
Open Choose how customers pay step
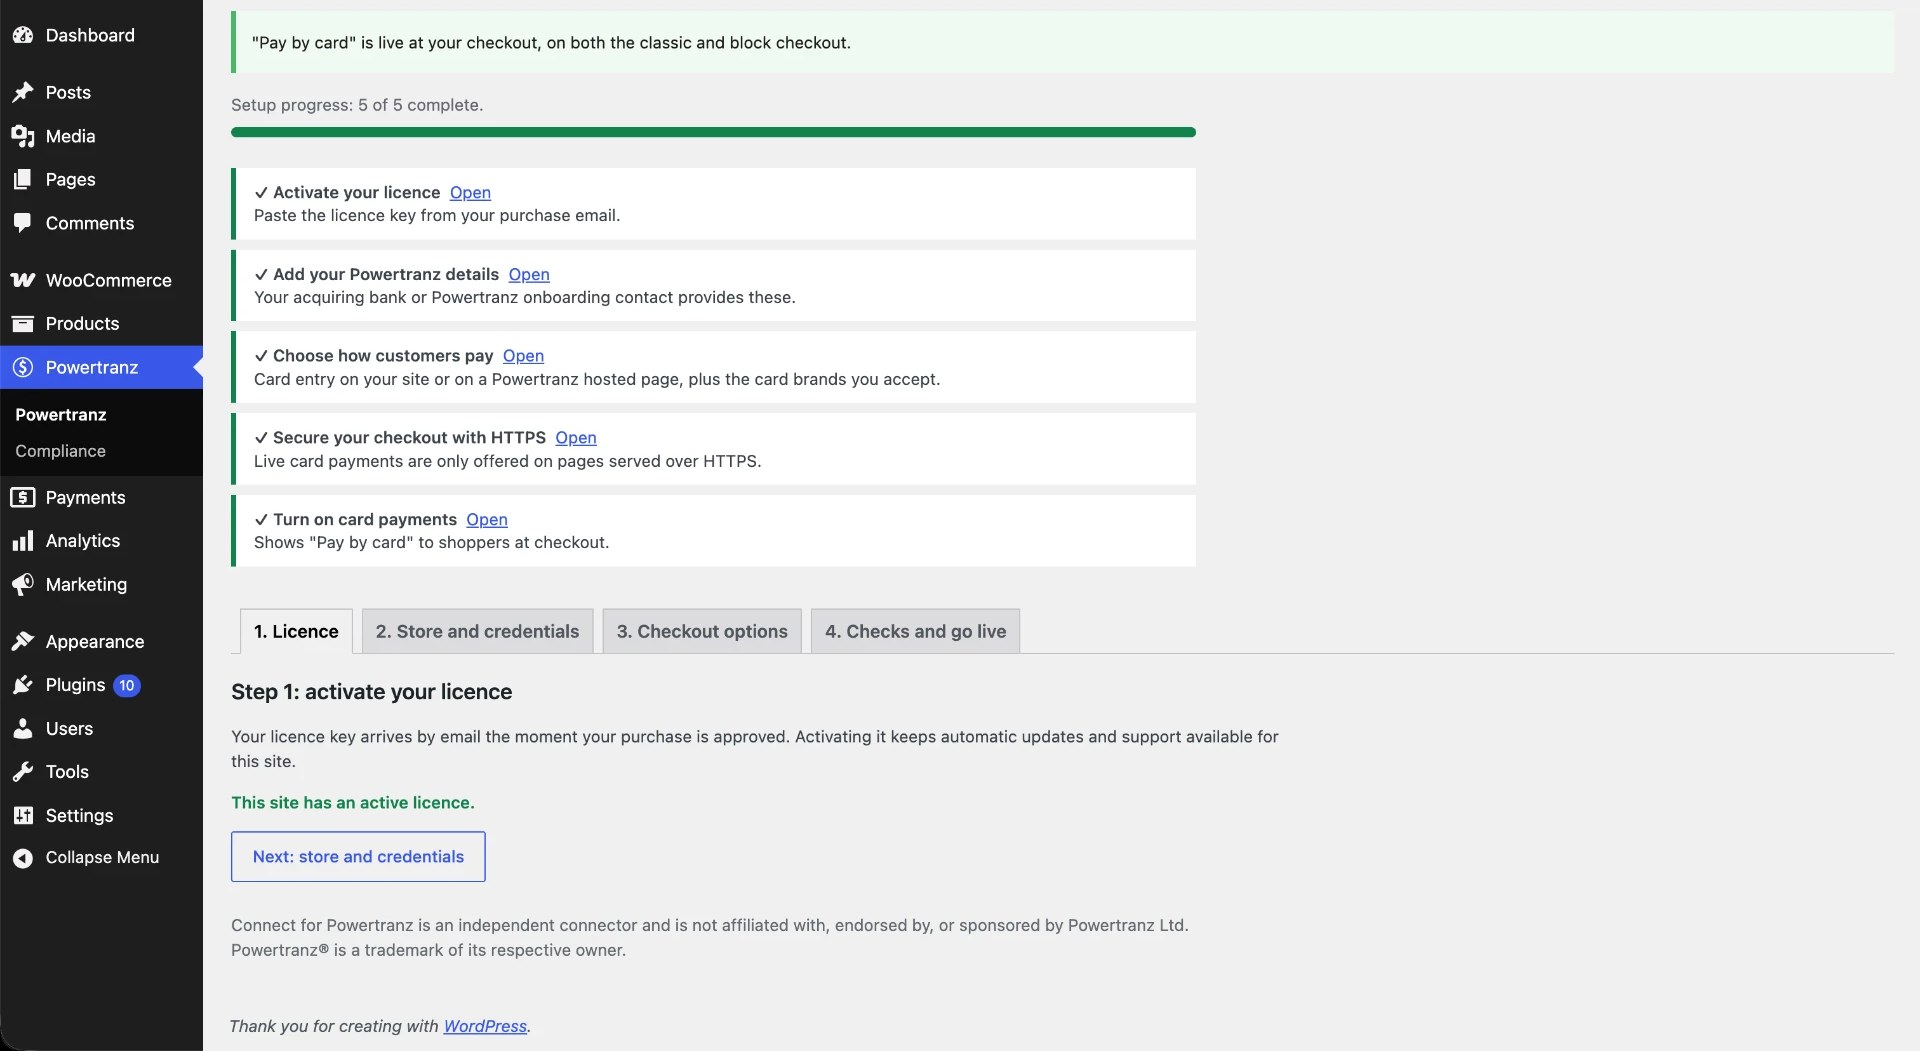tap(523, 356)
